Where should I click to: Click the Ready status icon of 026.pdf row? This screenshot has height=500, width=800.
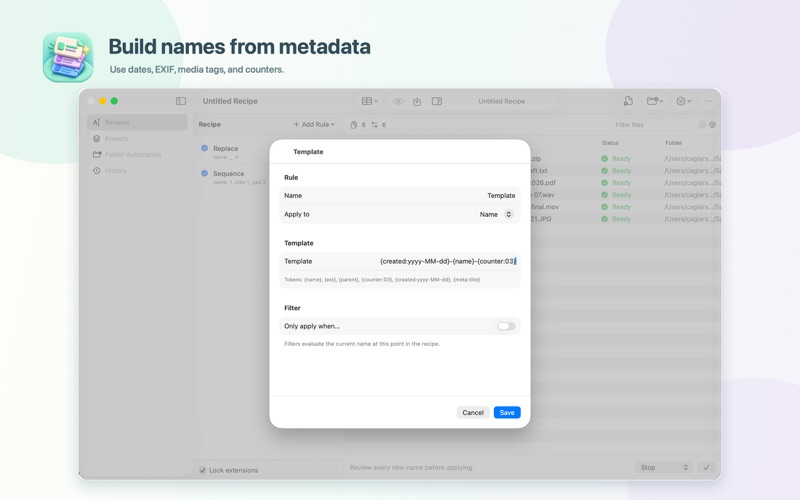tap(604, 183)
